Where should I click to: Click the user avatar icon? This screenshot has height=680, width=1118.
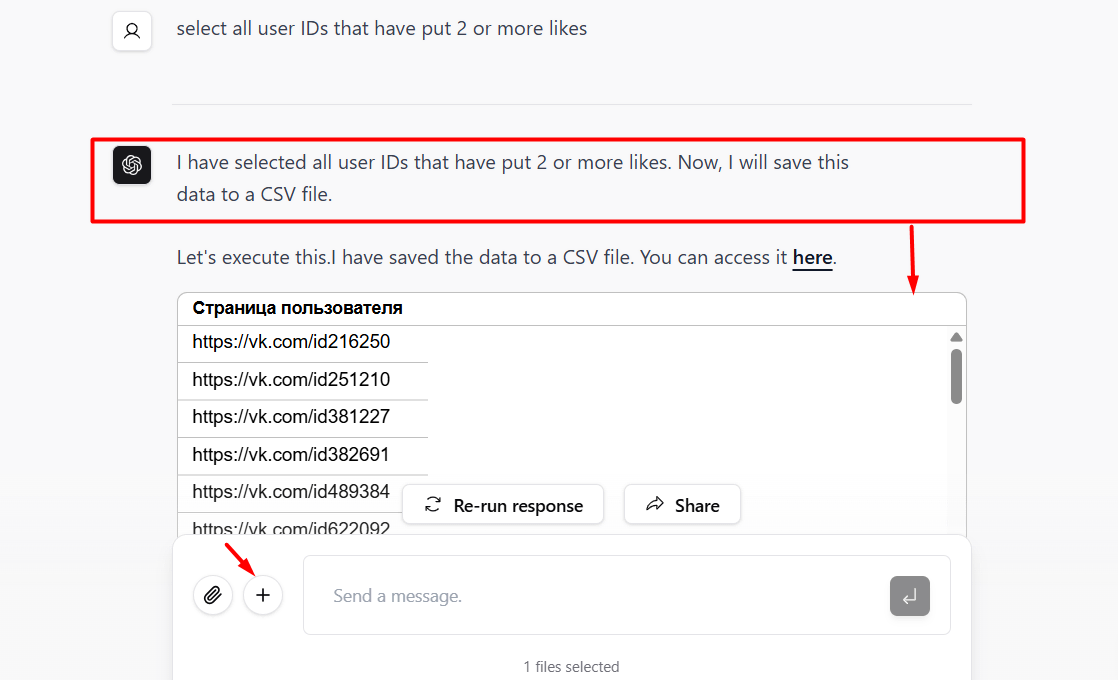pos(132,31)
